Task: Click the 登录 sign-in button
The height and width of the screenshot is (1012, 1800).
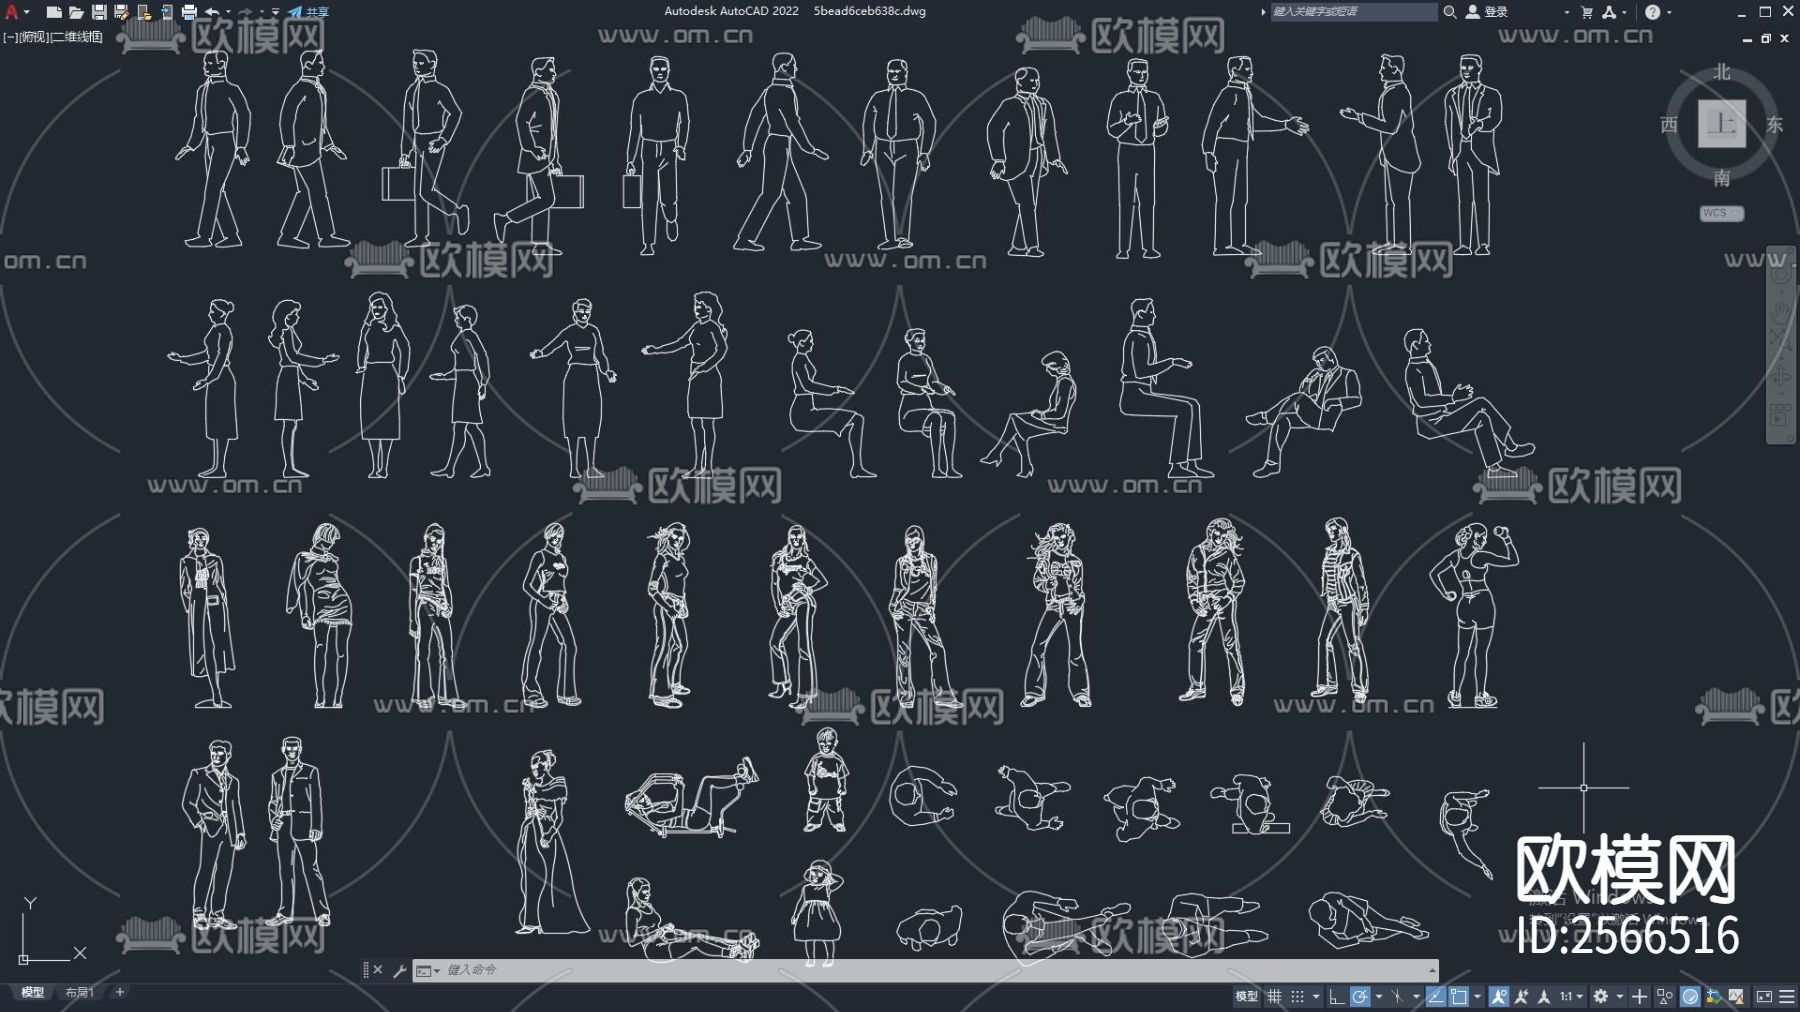Action: pyautogui.click(x=1487, y=12)
